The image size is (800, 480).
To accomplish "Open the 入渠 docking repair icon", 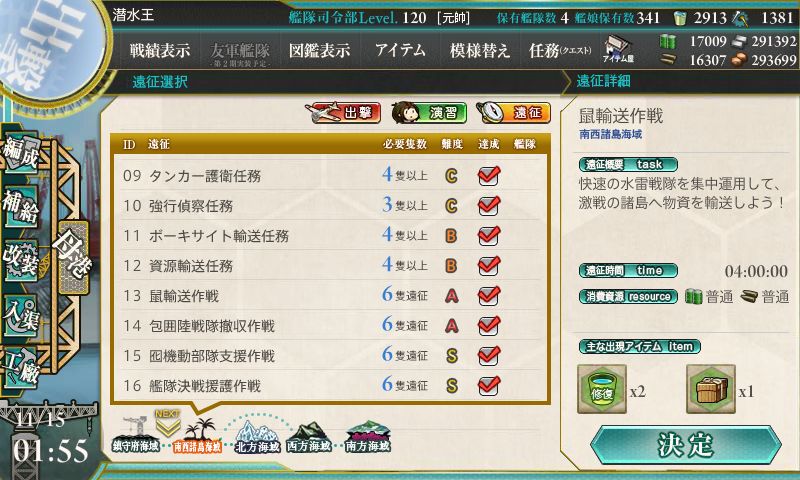I will coord(21,314).
